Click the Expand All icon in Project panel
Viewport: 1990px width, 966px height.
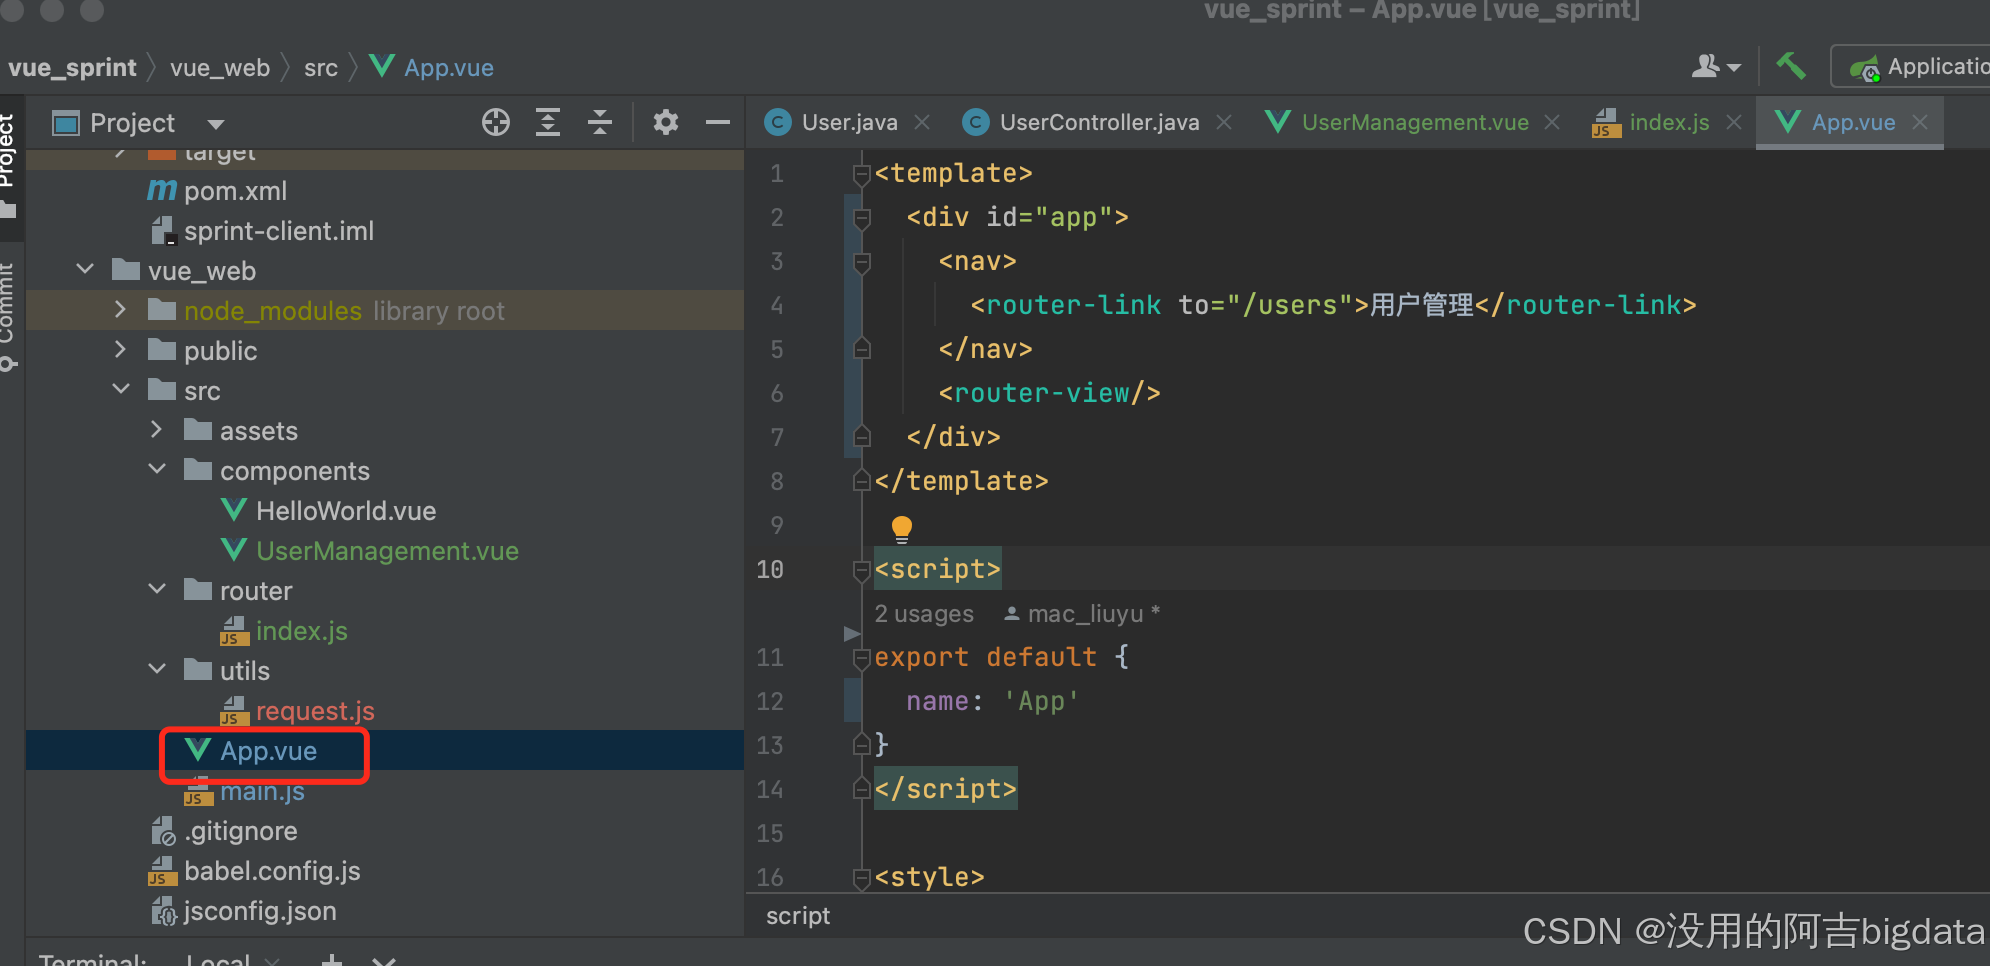548,122
